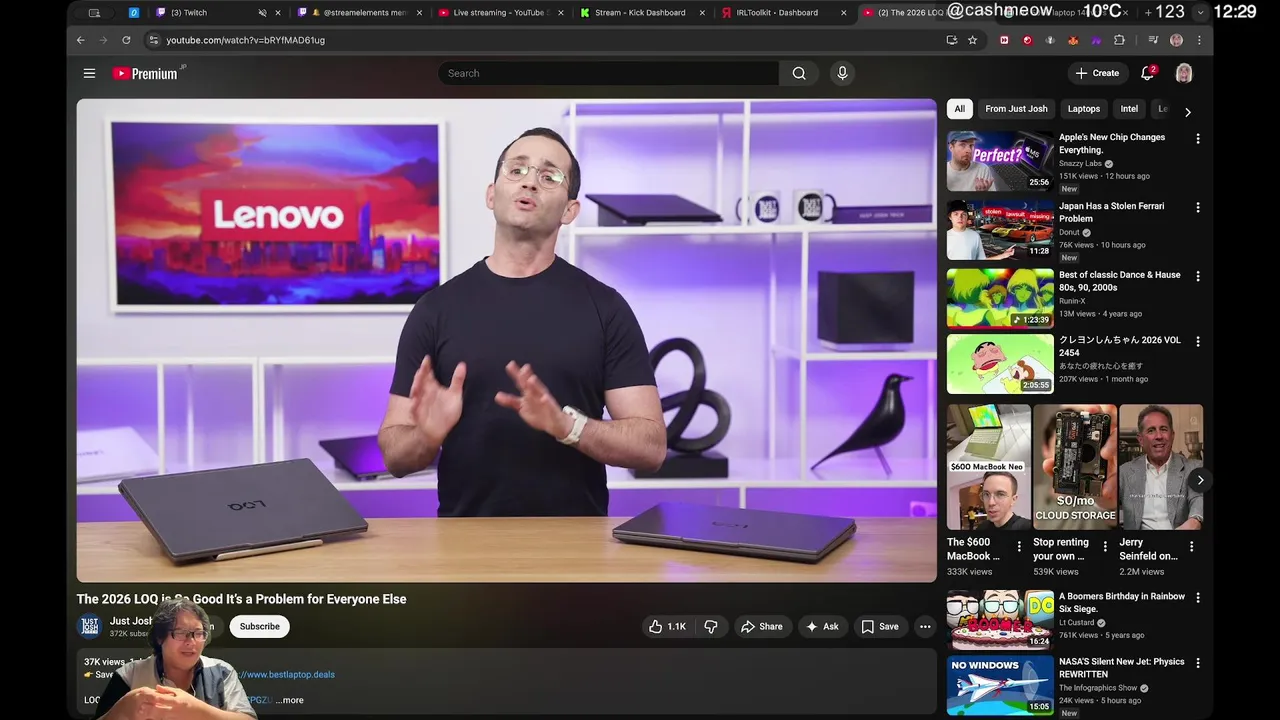
Task: Reload the page with the refresh icon
Action: click(126, 40)
